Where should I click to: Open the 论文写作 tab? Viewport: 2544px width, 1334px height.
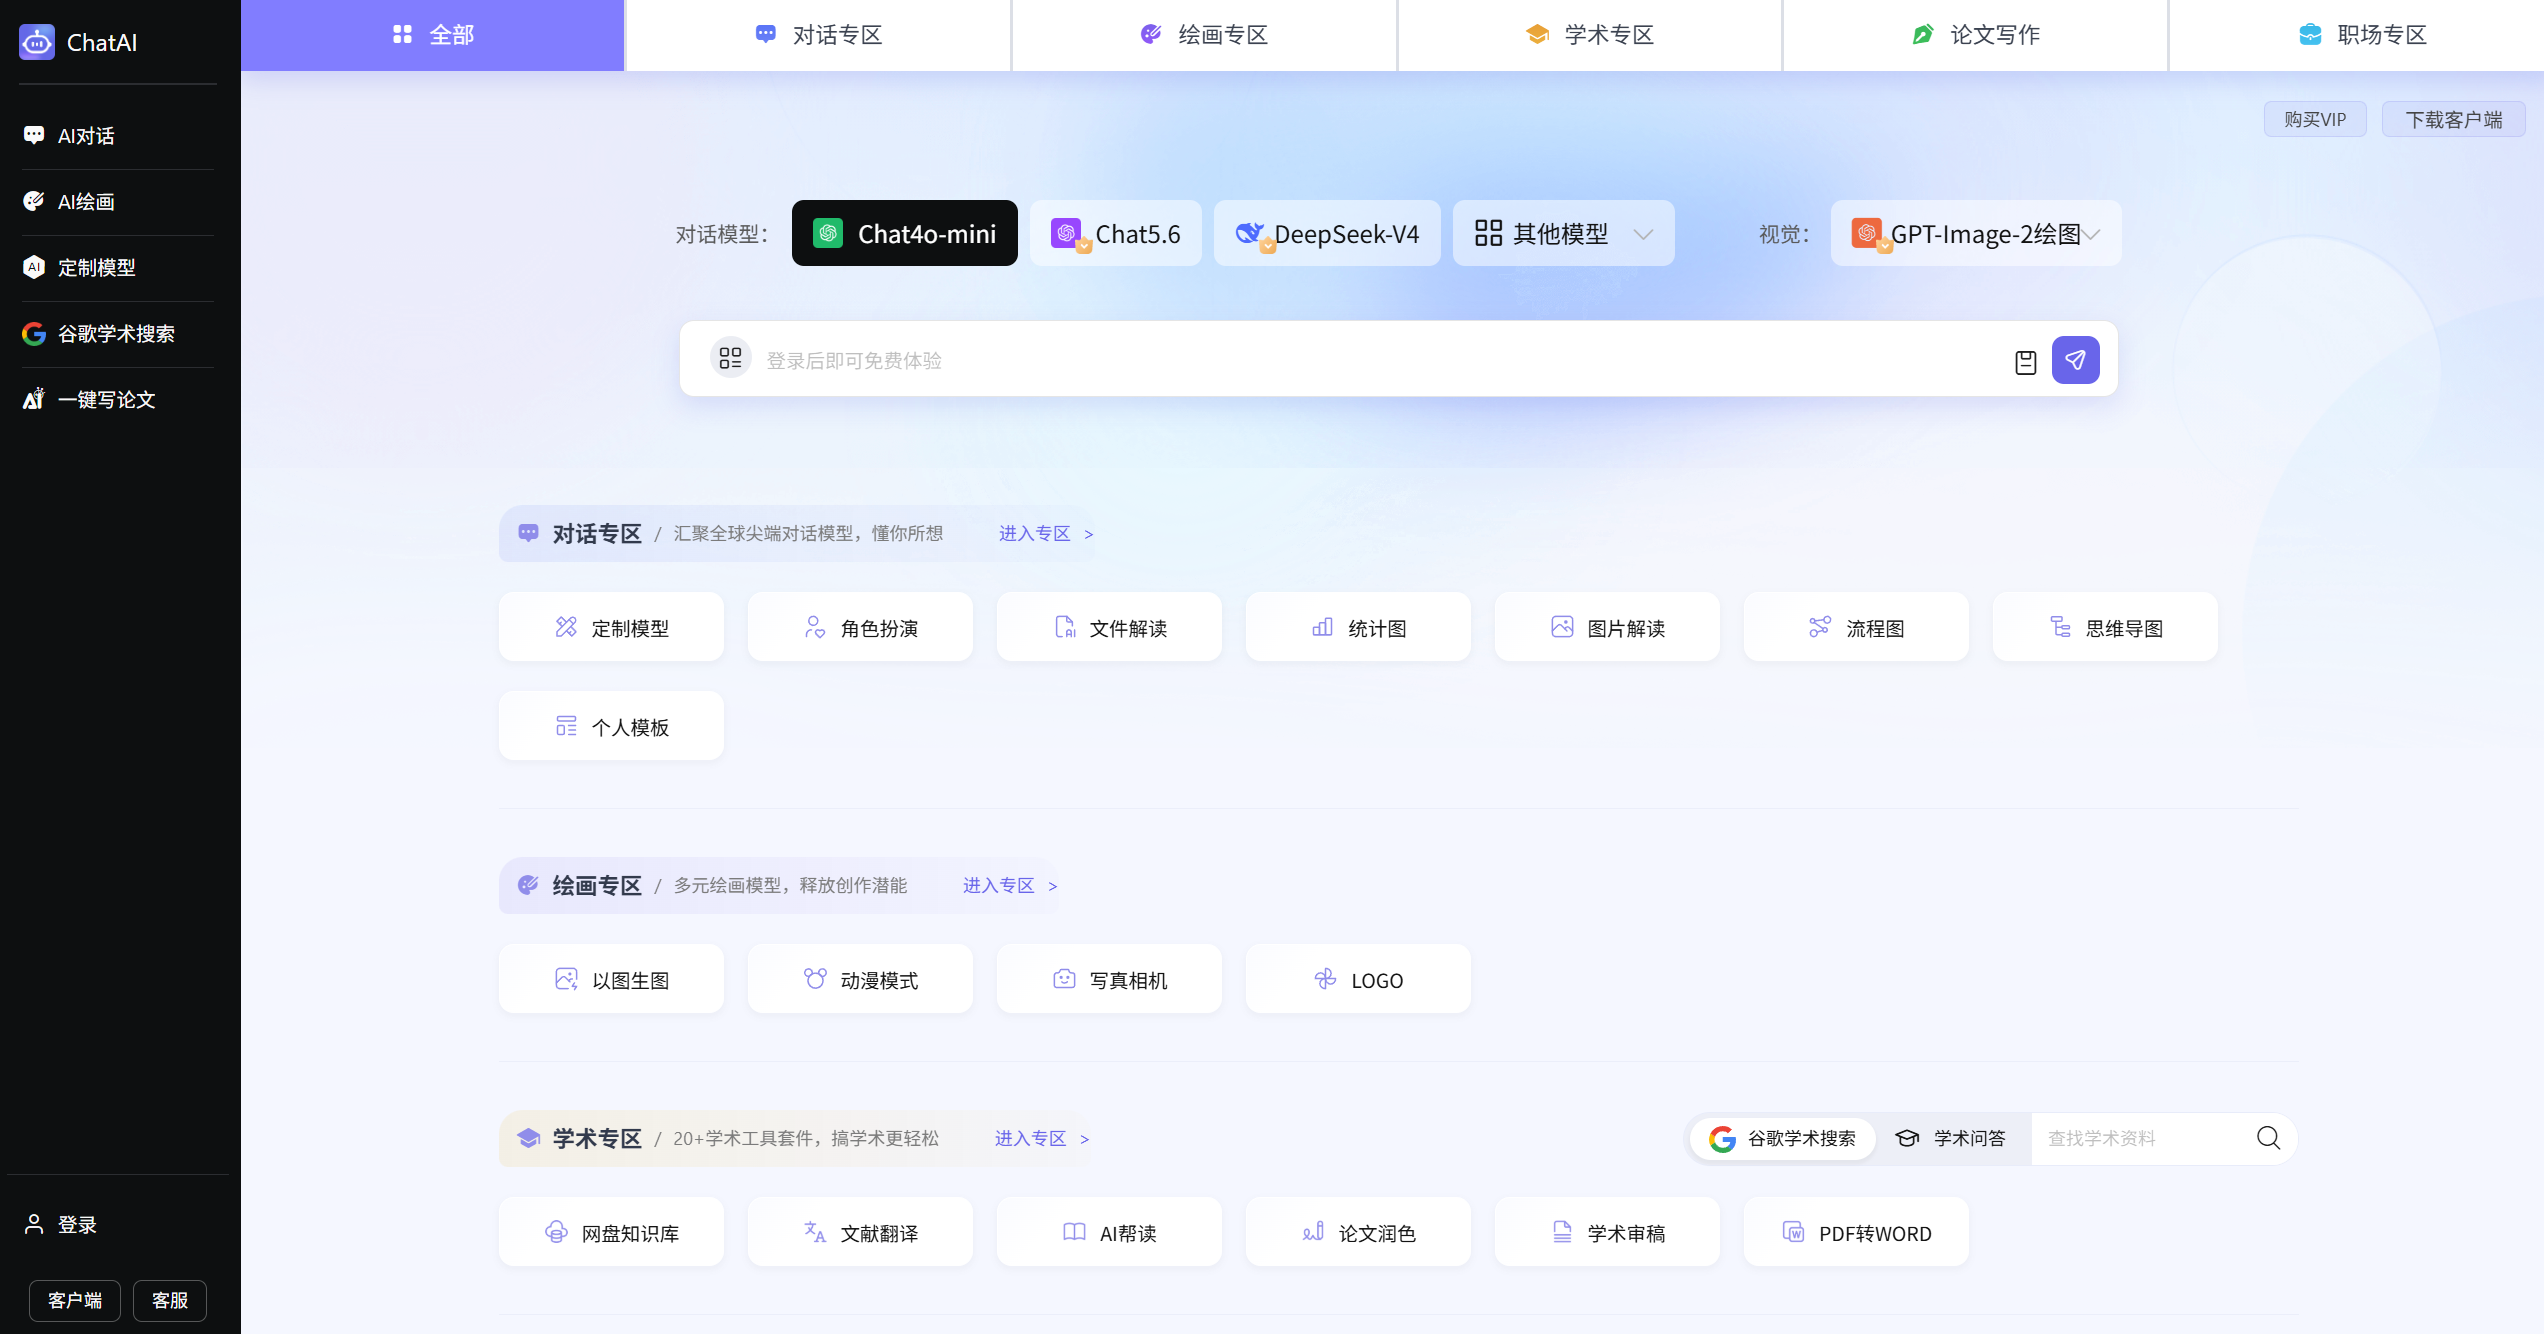1975,35
